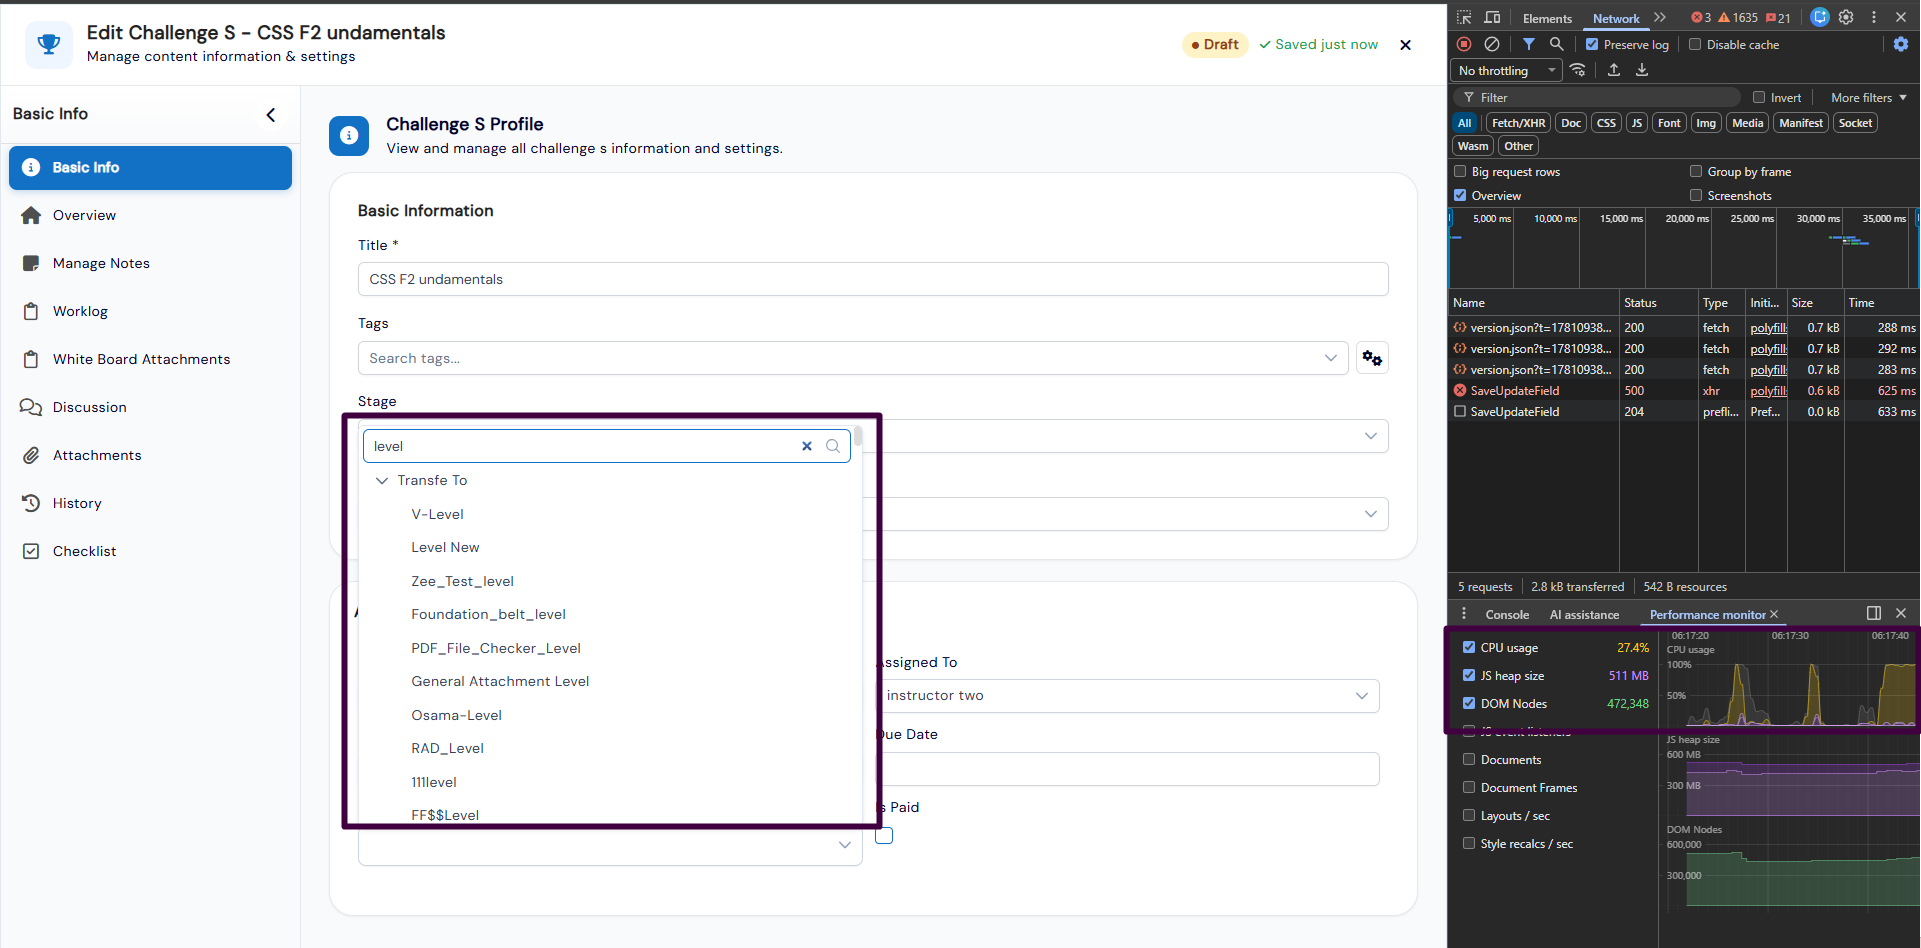The image size is (1921, 948).
Task: Show more DevTools tabs chevron
Action: coord(1660,18)
